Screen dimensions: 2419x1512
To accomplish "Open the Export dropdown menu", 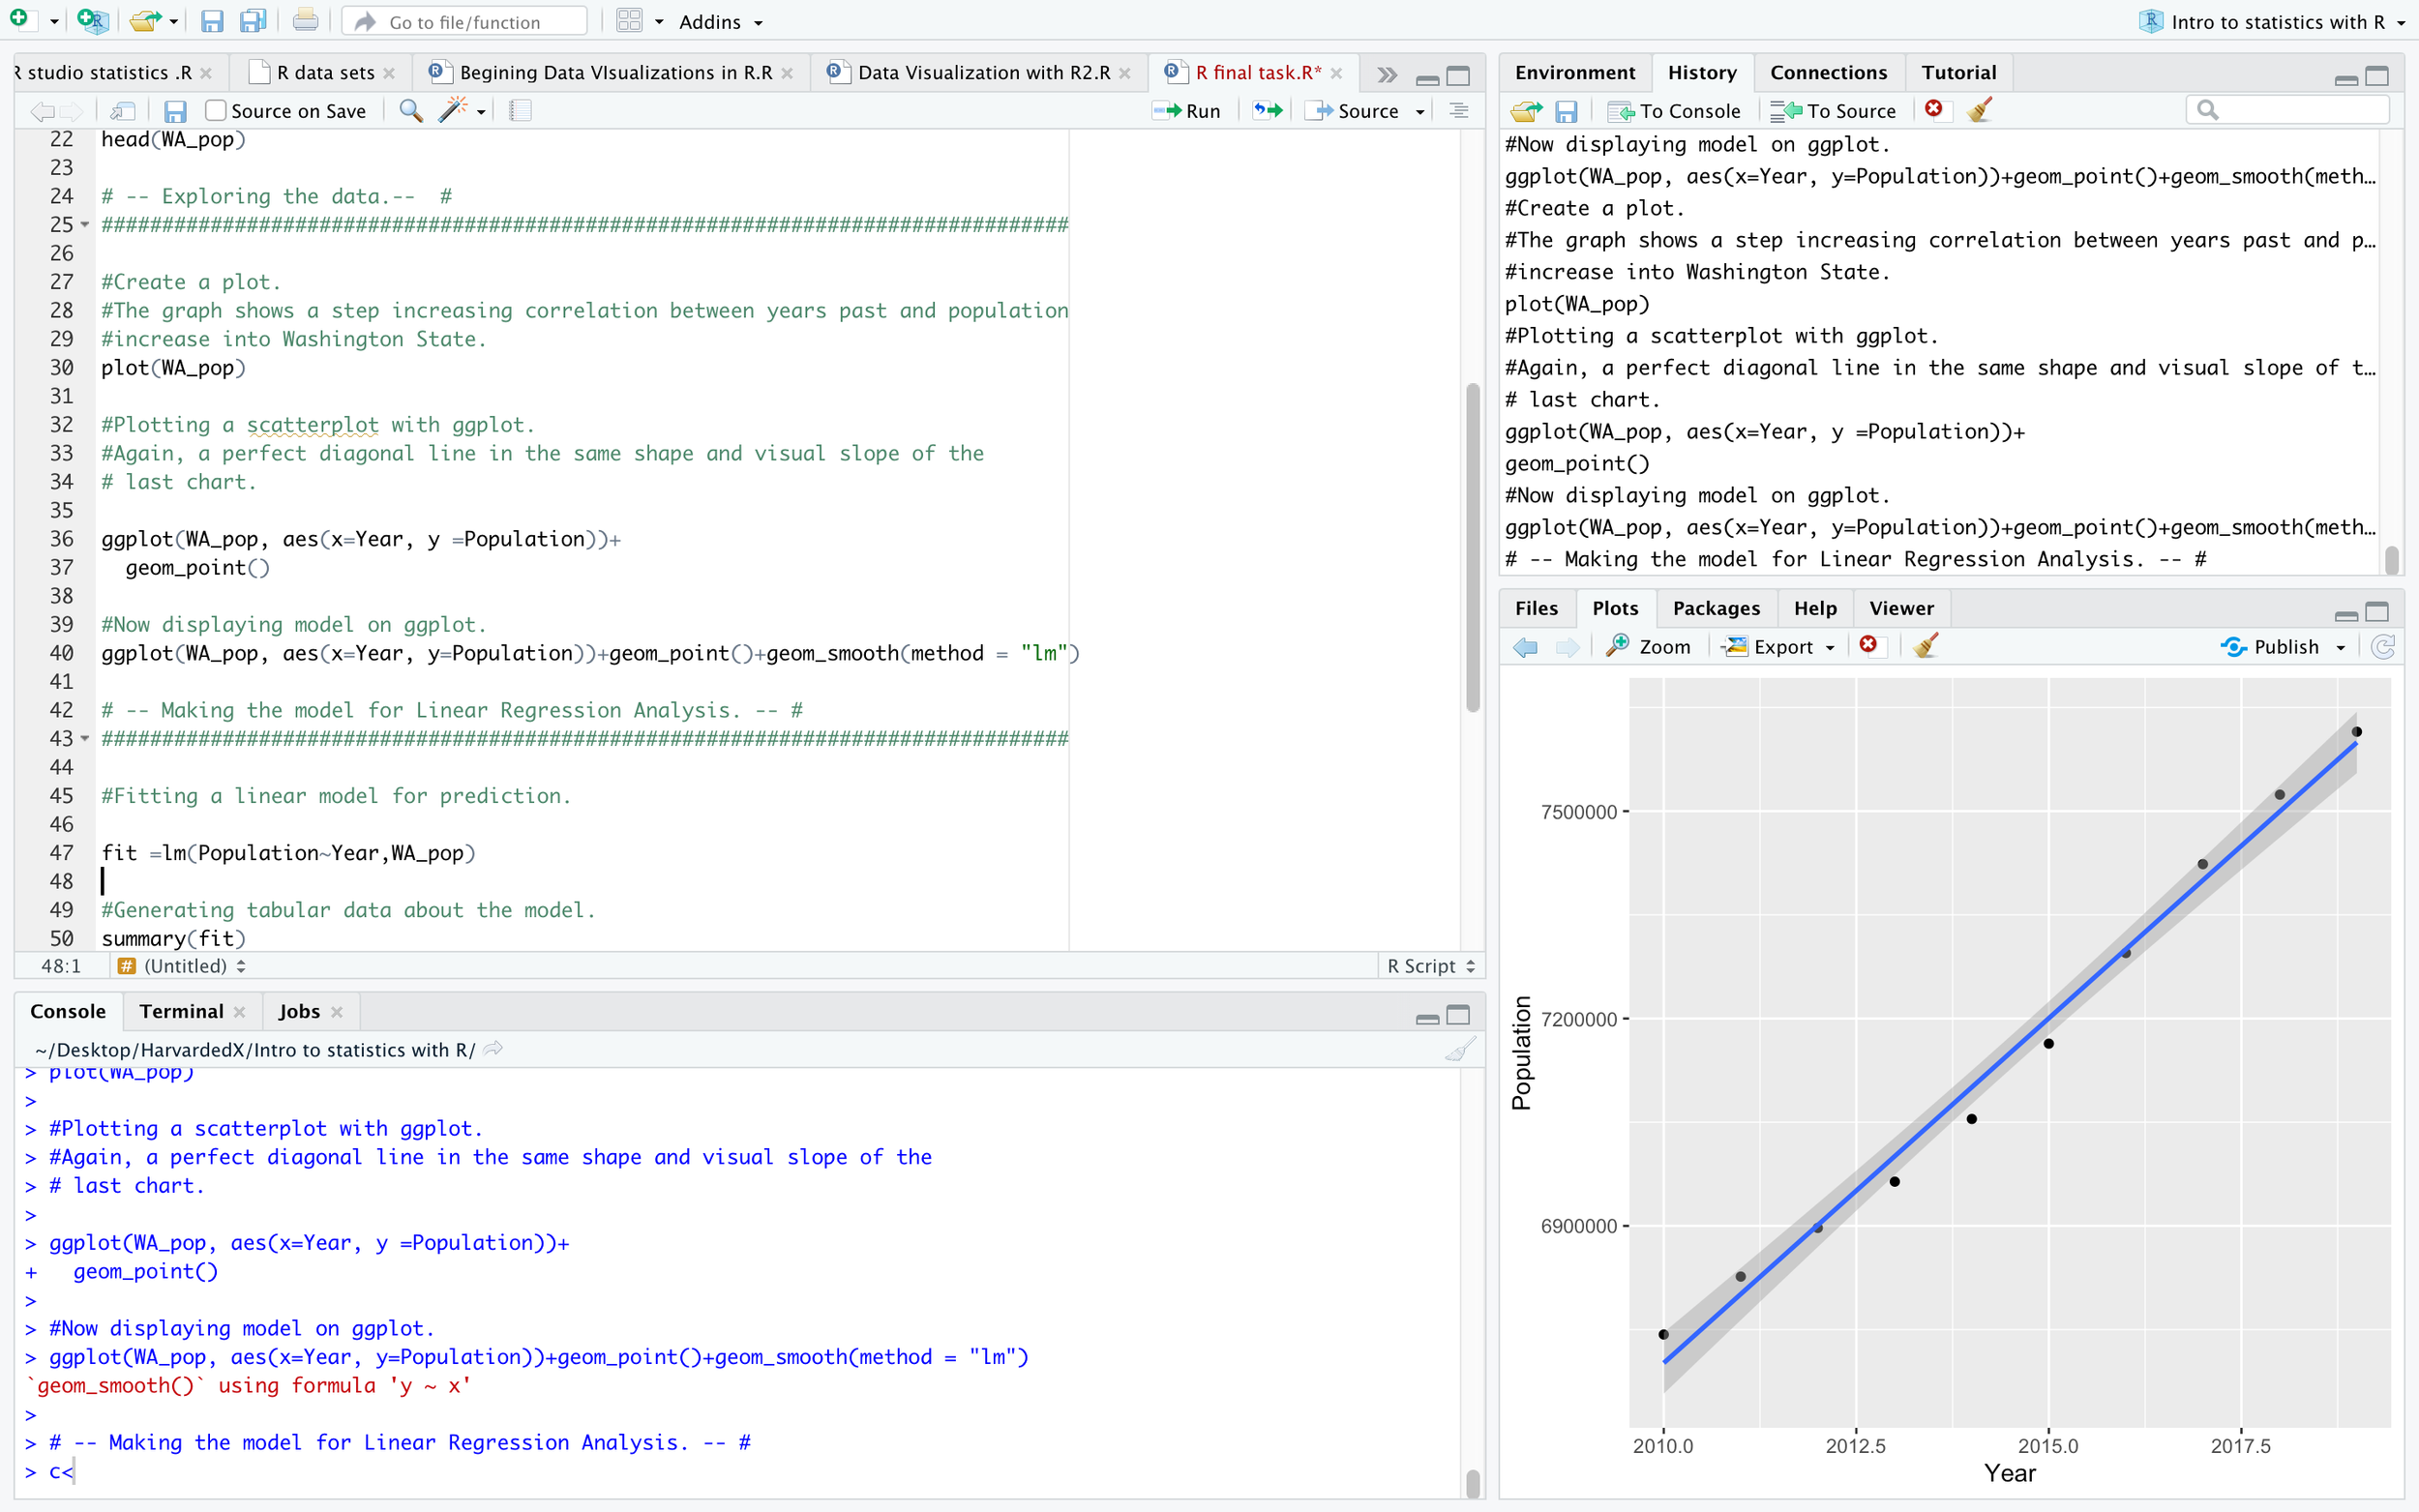I will 1779,647.
